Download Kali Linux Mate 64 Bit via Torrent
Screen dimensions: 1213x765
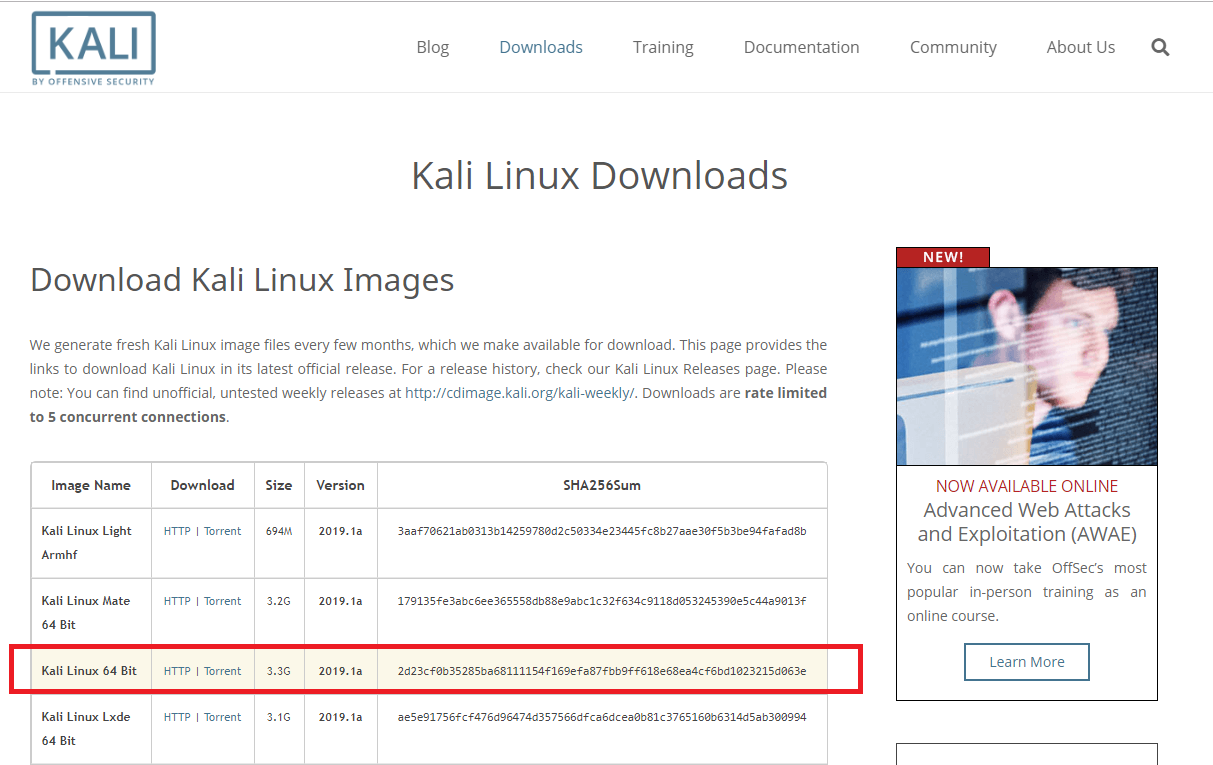point(223,601)
